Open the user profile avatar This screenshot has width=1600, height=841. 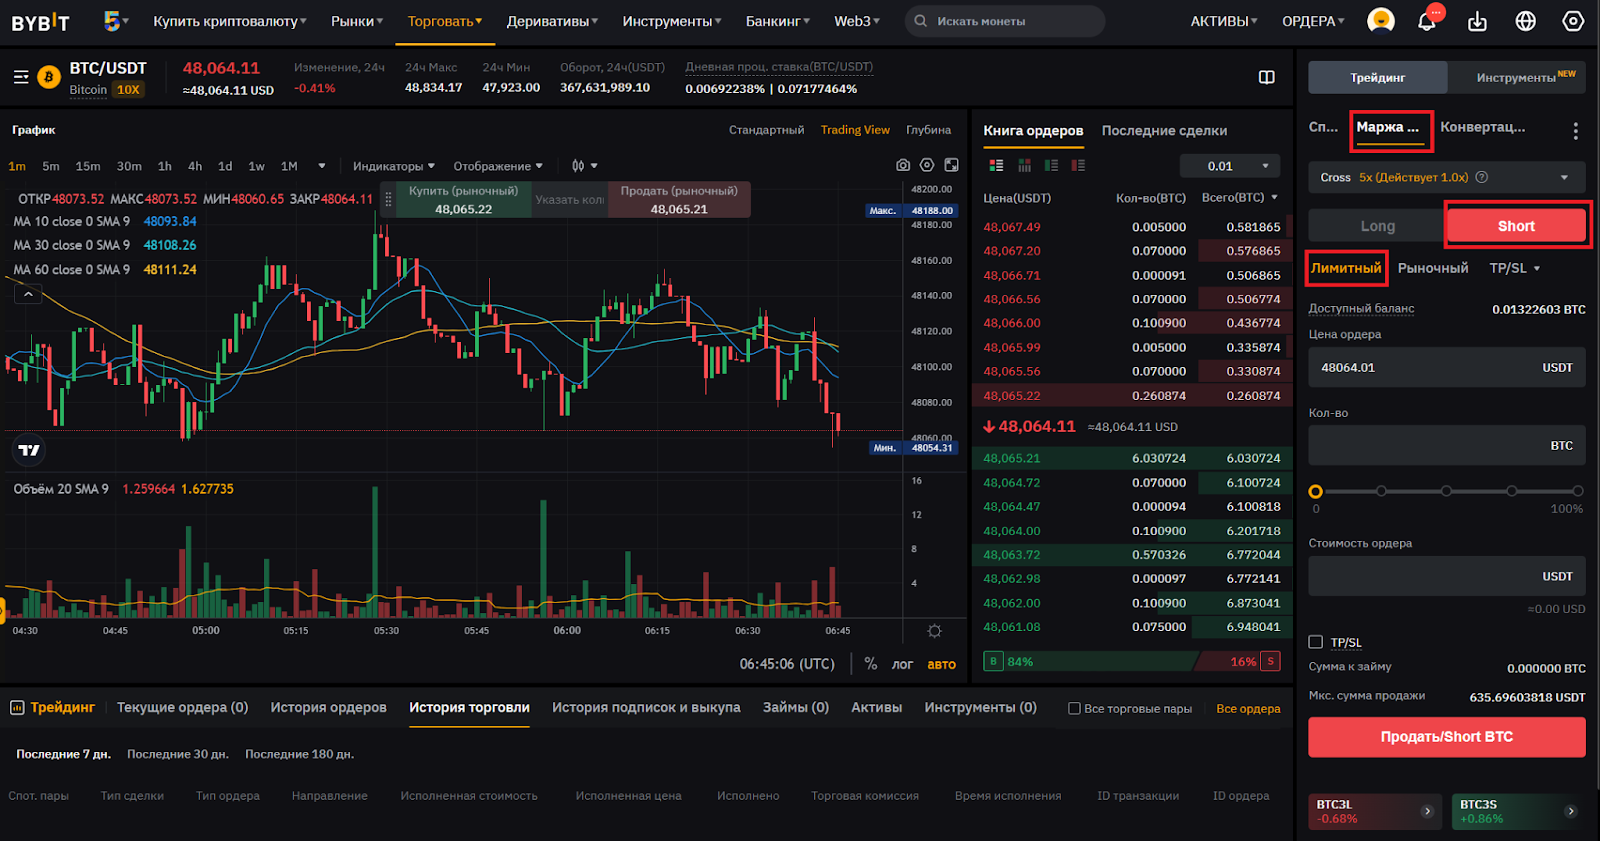tap(1380, 21)
